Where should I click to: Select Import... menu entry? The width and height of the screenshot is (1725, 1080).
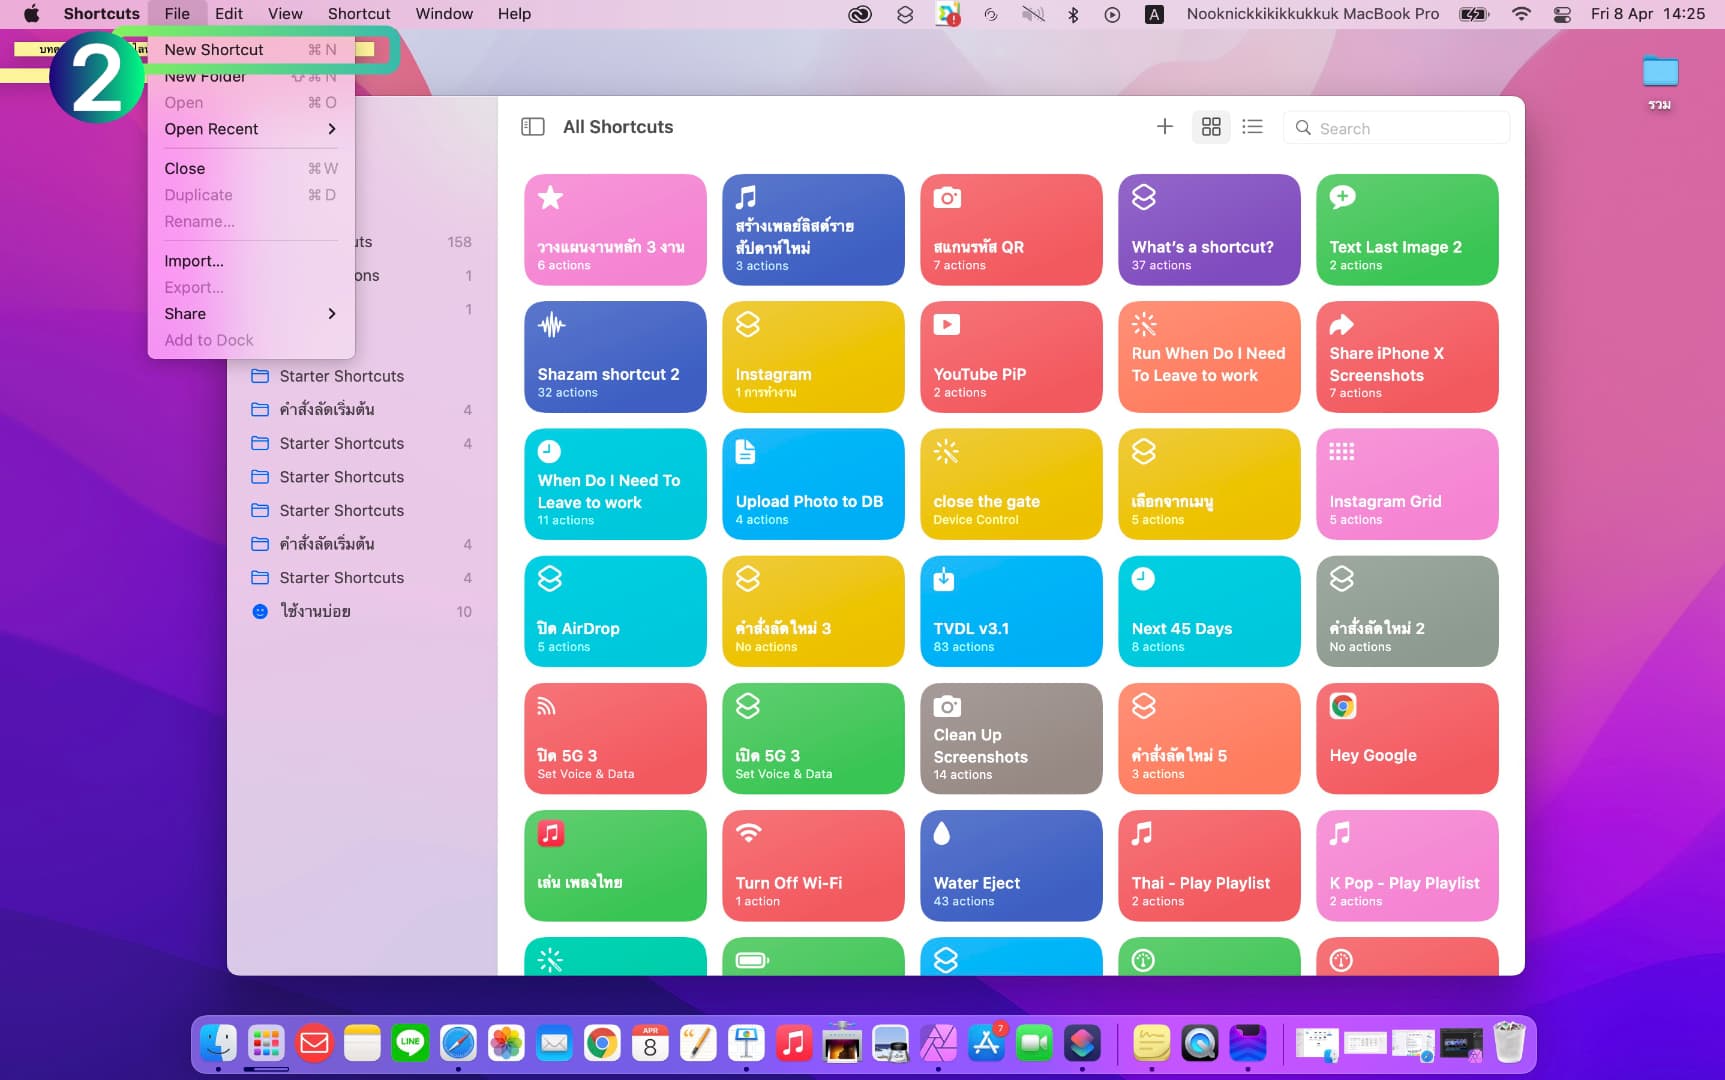[x=194, y=261]
